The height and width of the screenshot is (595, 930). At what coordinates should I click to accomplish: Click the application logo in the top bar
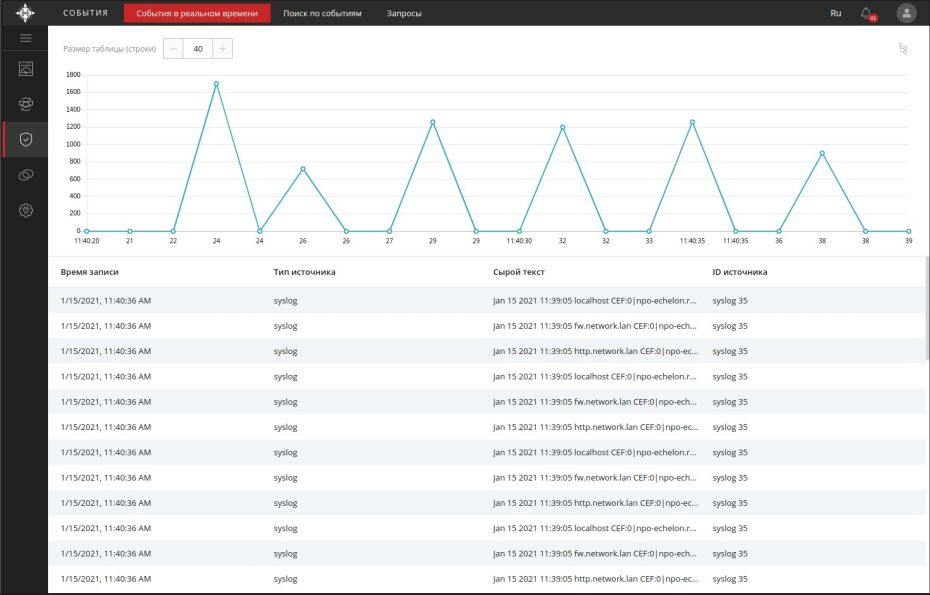coord(25,12)
